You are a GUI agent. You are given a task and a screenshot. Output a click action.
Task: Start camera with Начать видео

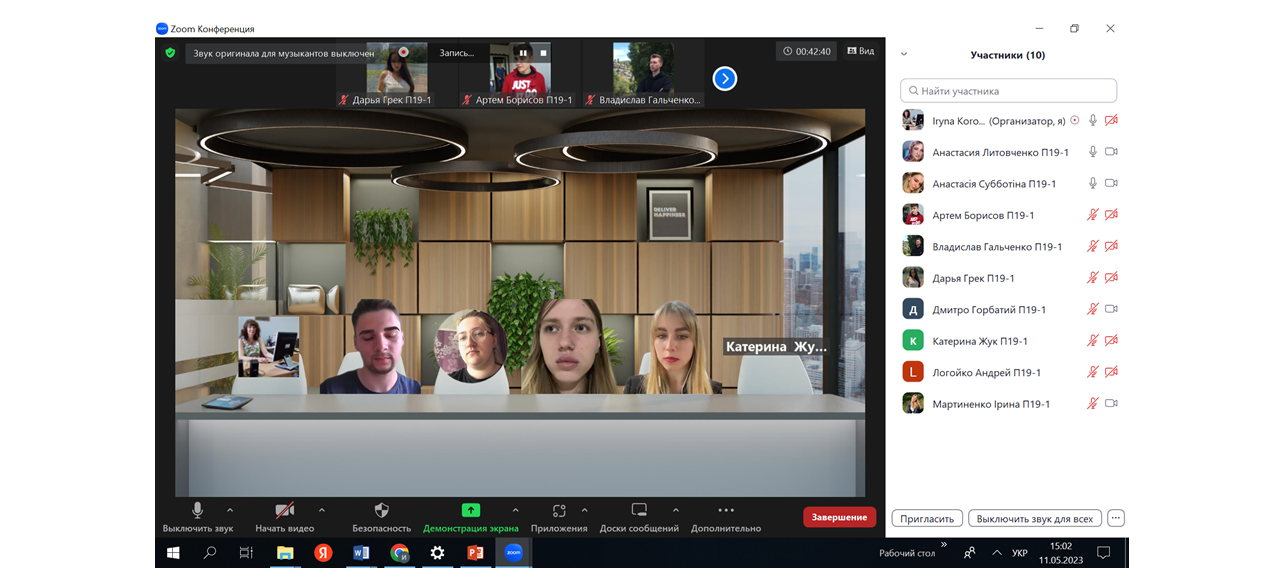click(285, 517)
